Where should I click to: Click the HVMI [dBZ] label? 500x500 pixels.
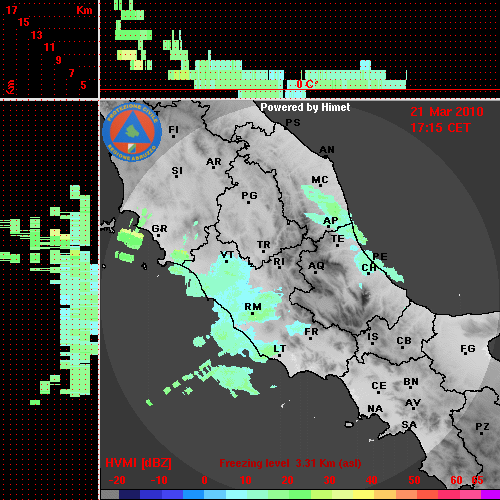[138, 463]
